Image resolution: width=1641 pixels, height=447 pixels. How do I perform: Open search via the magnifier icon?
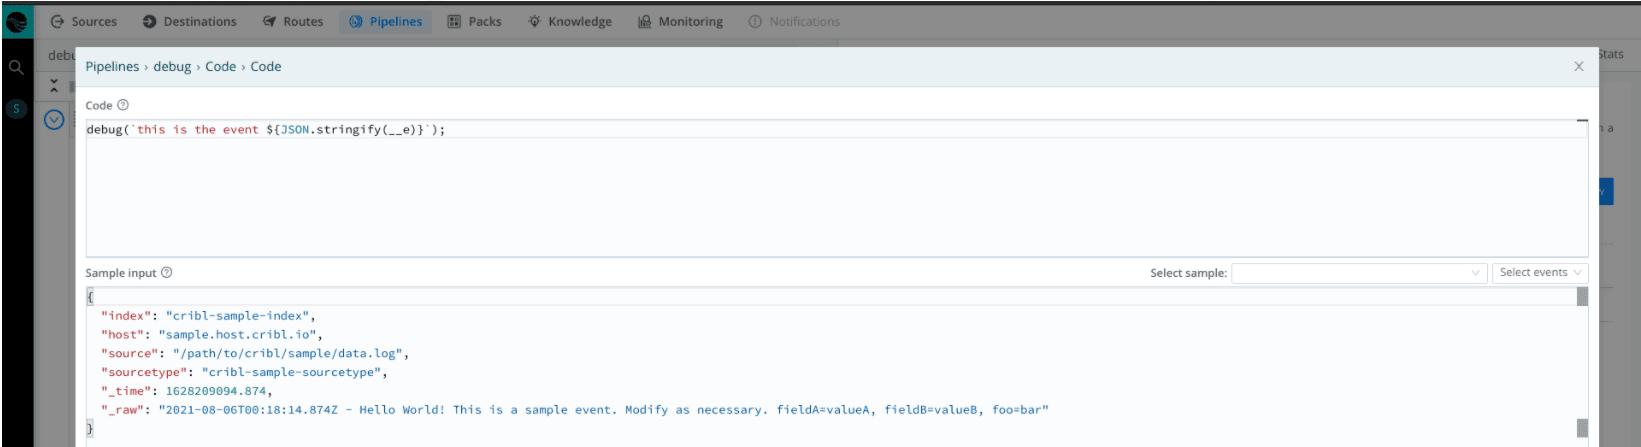tap(16, 68)
